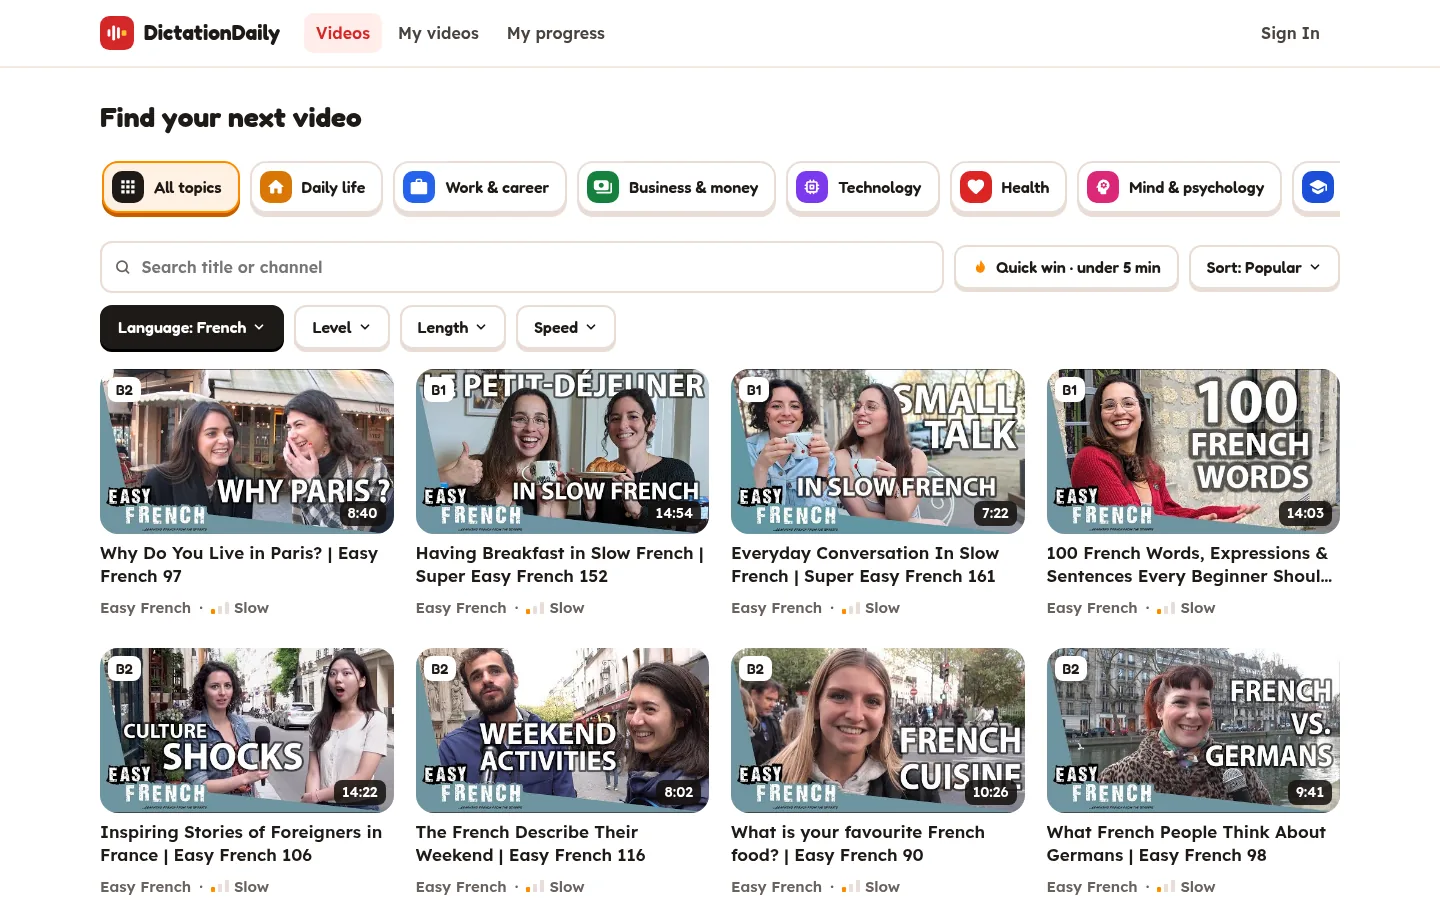Screen dimensions: 1440x900
Task: Open 'Inspiring Stories of Foreigners in France' title
Action: (x=241, y=844)
